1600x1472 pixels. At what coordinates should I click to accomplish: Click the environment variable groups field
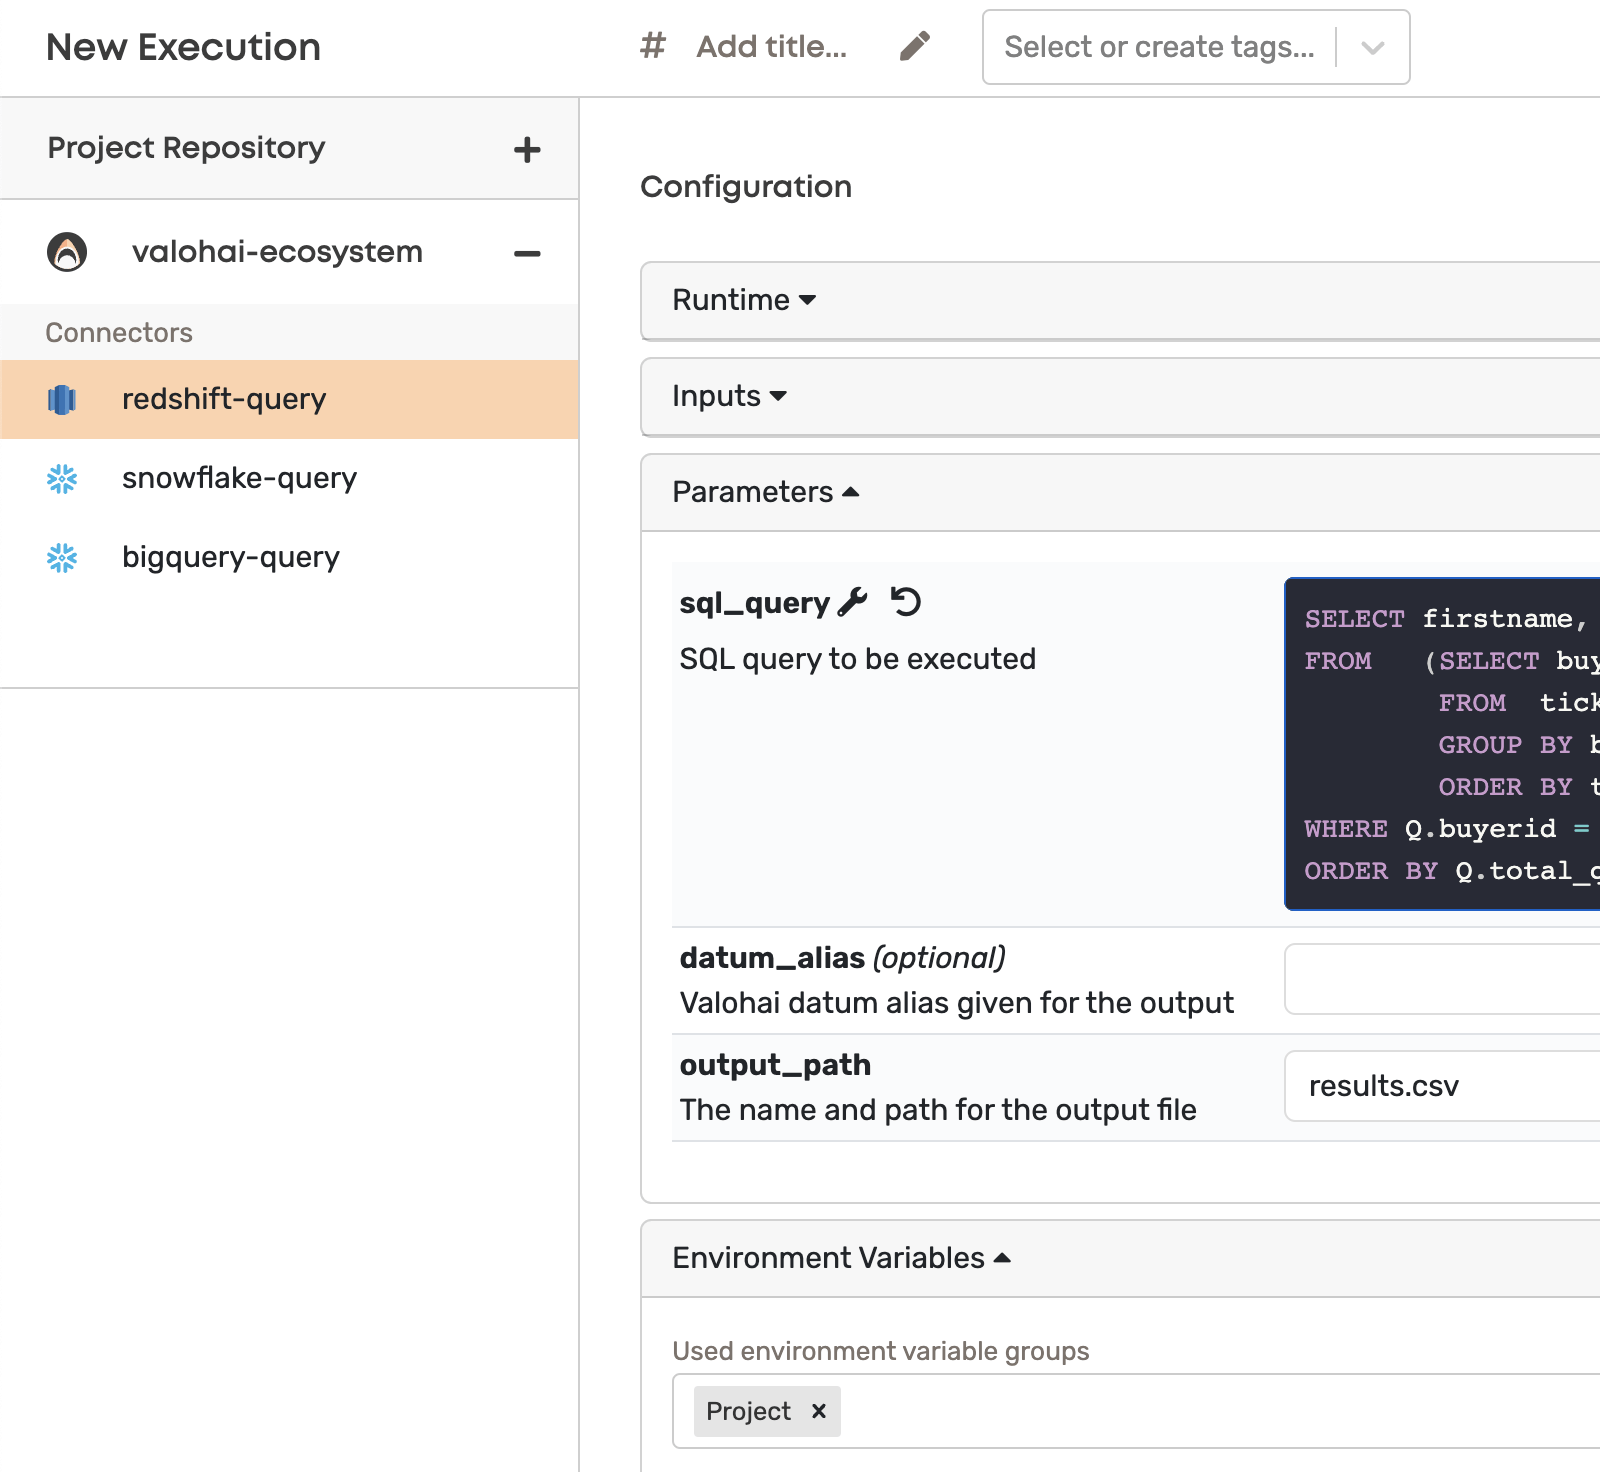1136,1411
